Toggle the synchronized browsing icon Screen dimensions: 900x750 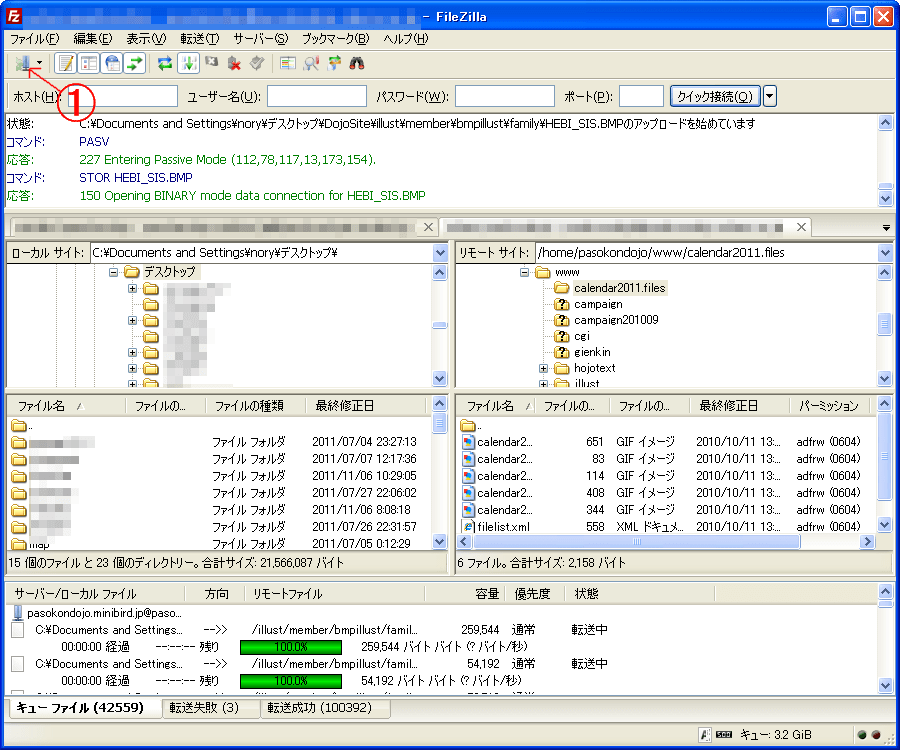pos(334,63)
